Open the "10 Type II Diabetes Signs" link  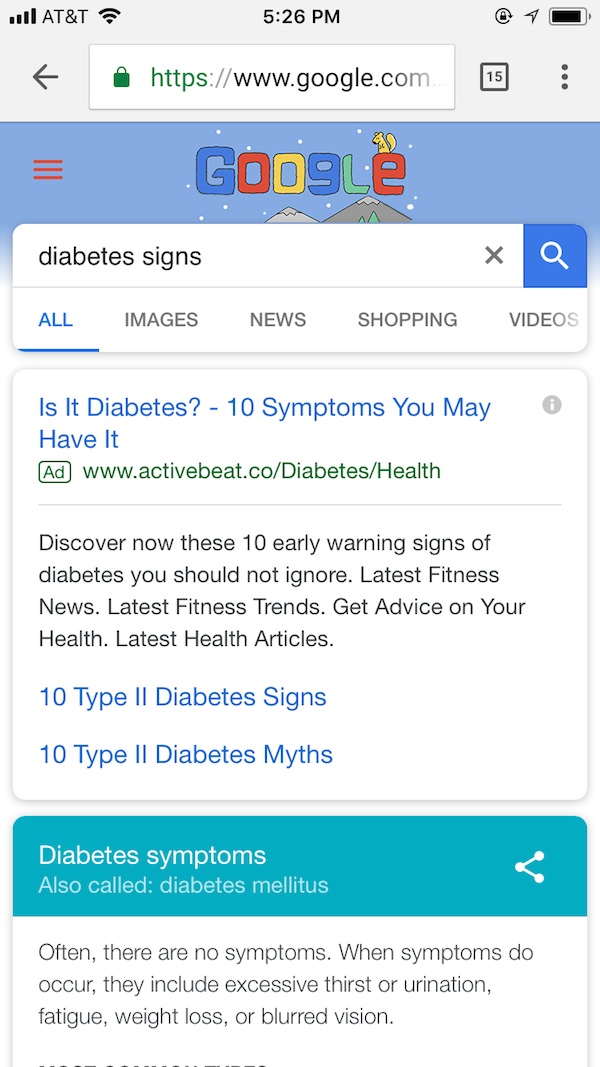tap(183, 697)
